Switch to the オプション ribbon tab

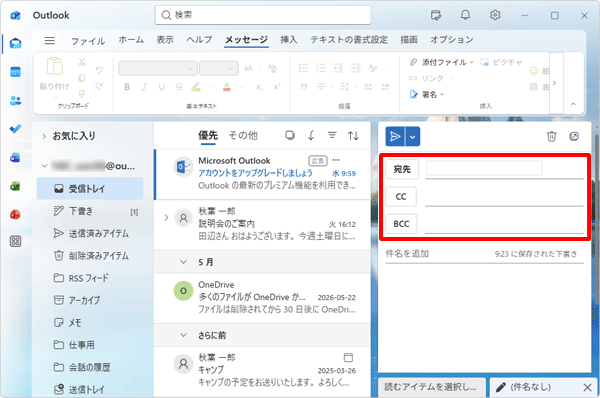[452, 40]
